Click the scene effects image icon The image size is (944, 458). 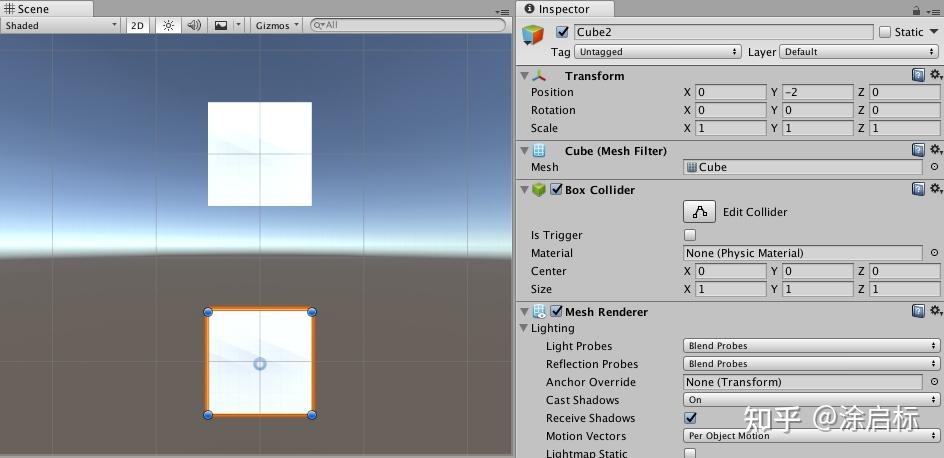click(x=221, y=25)
